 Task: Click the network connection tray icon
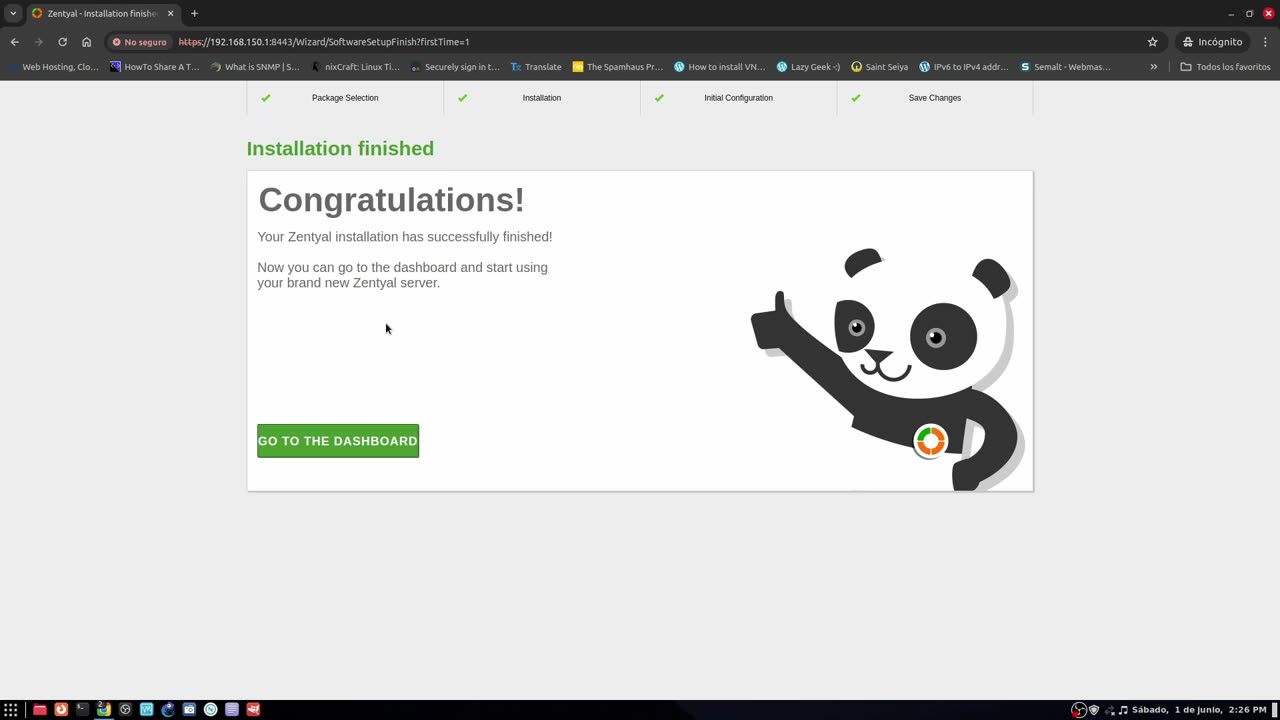1109,710
